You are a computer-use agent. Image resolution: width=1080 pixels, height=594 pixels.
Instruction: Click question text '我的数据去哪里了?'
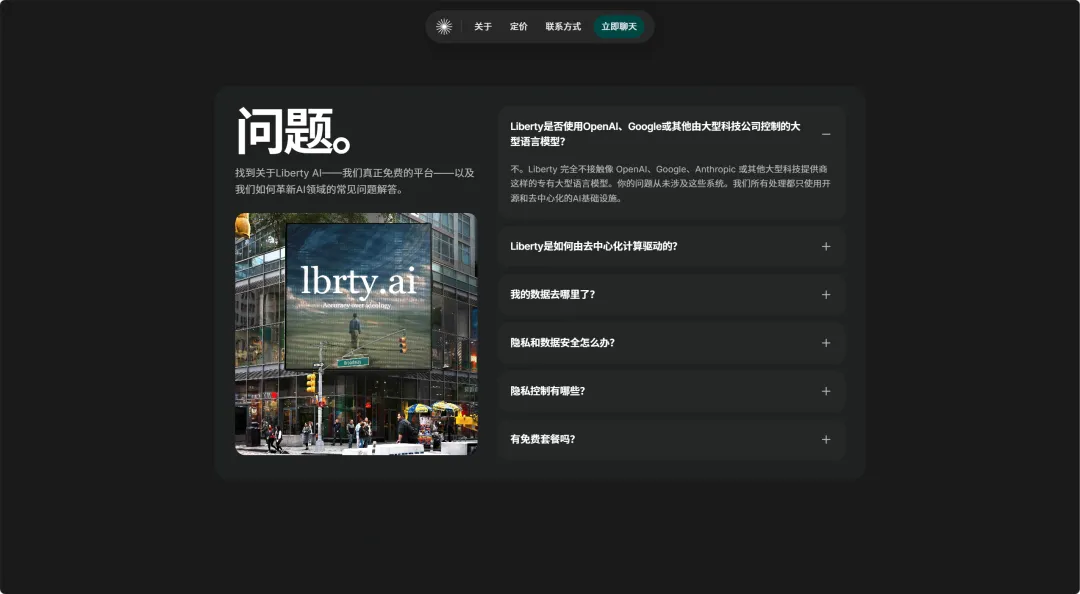point(552,294)
